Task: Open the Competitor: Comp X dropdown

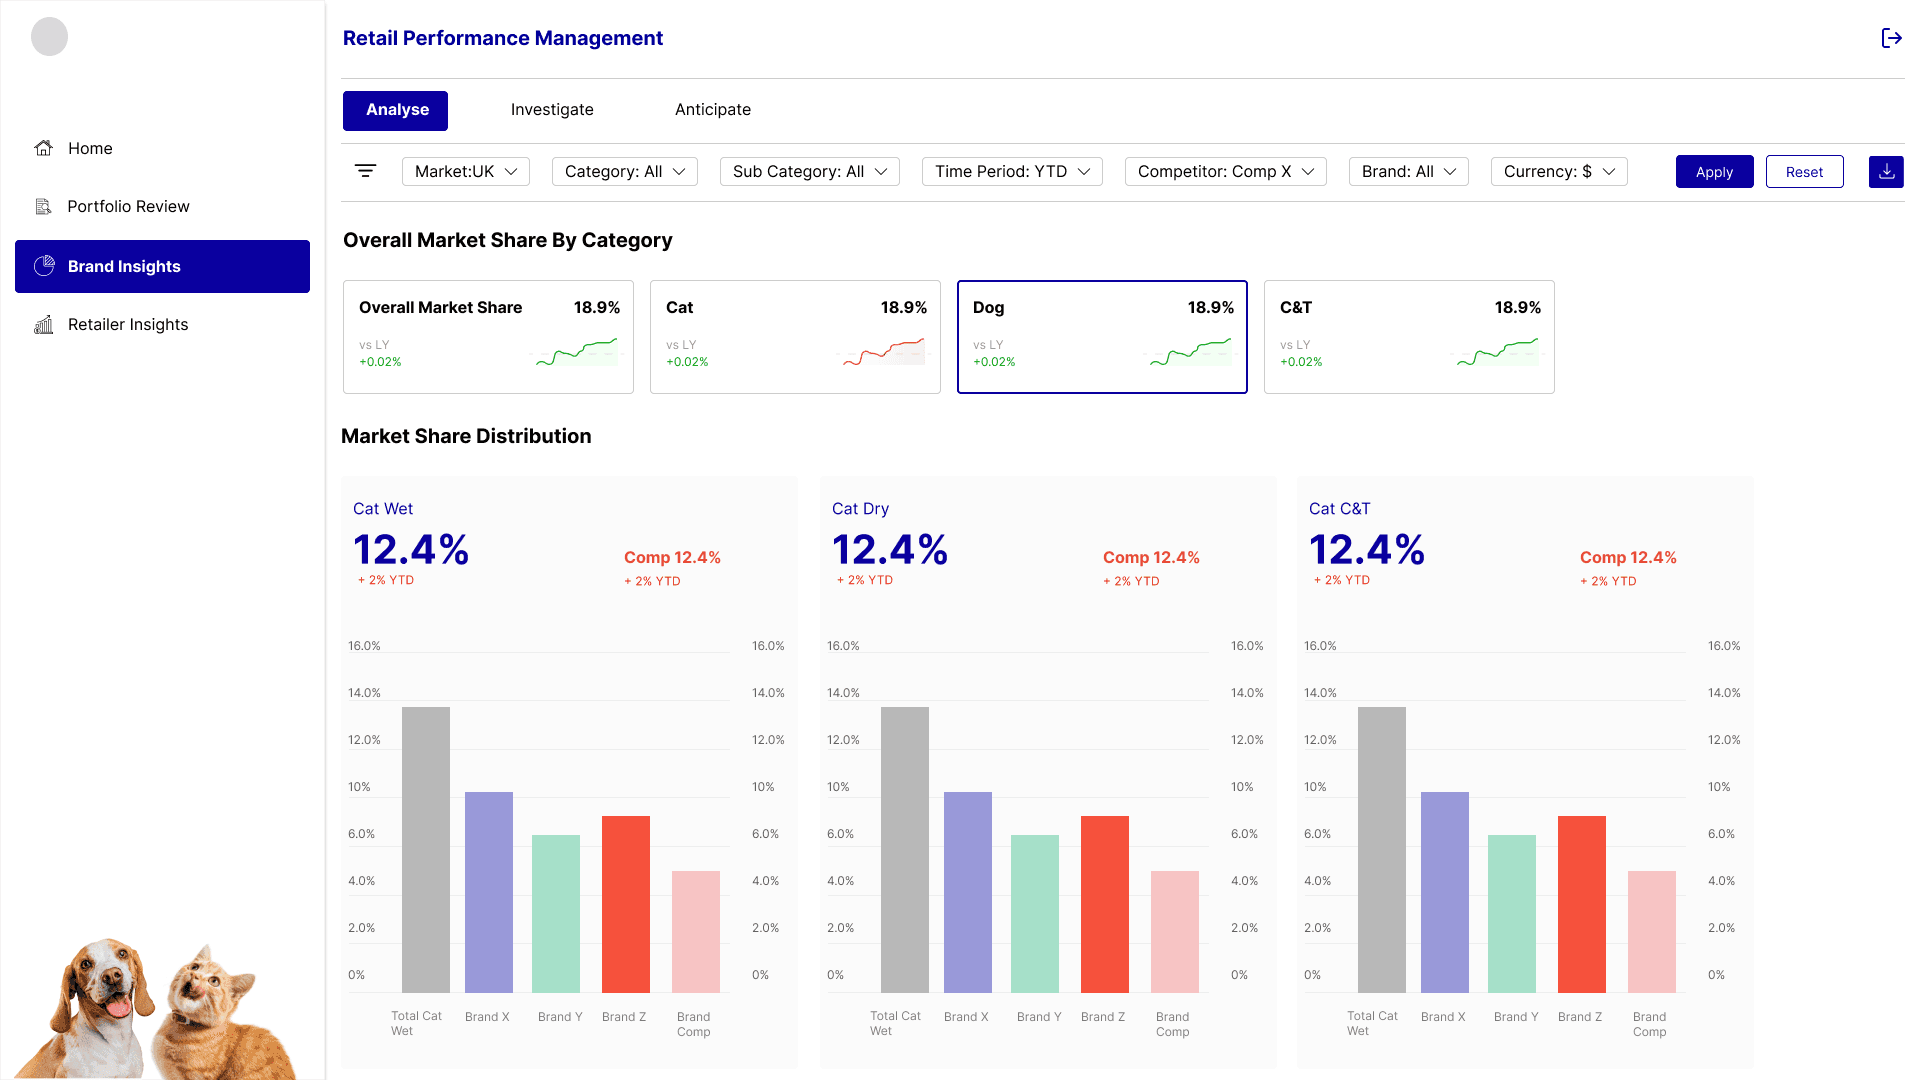Action: coord(1225,171)
